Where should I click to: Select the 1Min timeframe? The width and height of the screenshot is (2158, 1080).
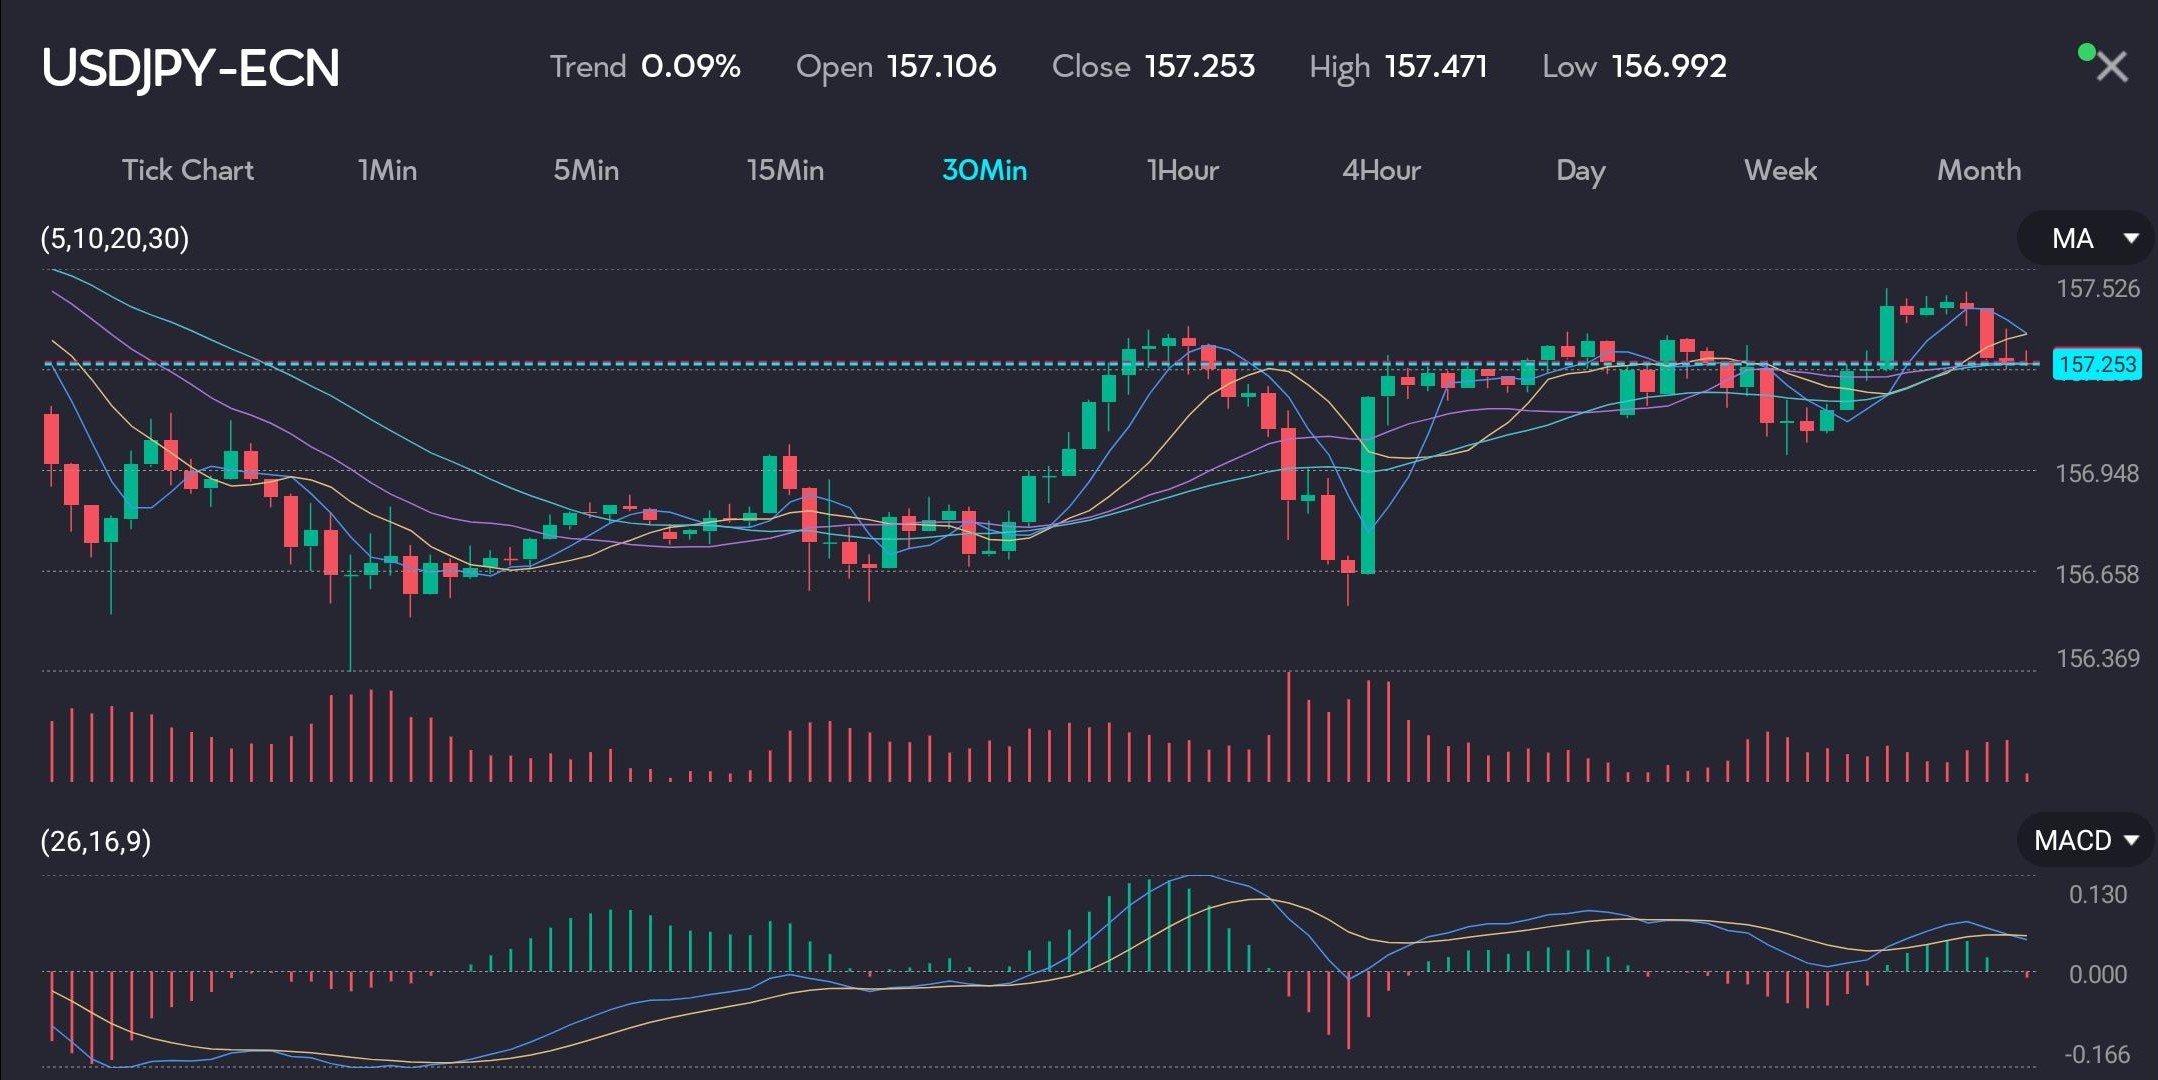tap(387, 170)
